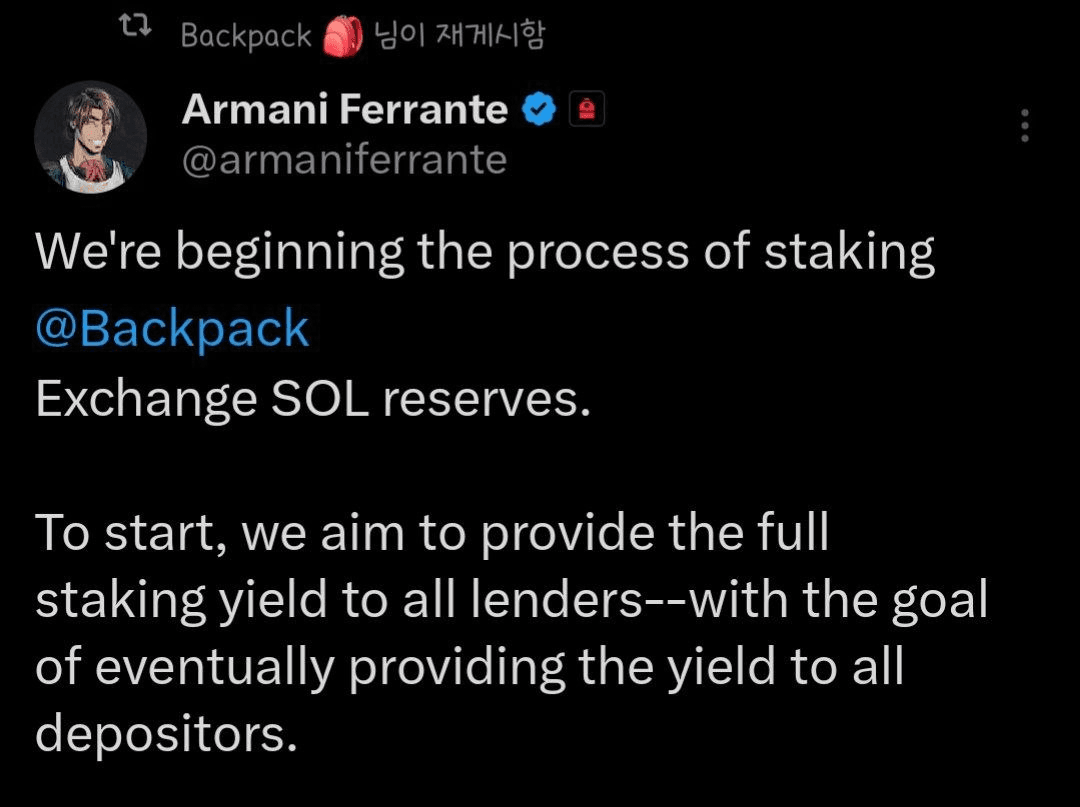Click the word "SOL" in the post
Screen dimensions: 1080x807
pos(320,399)
